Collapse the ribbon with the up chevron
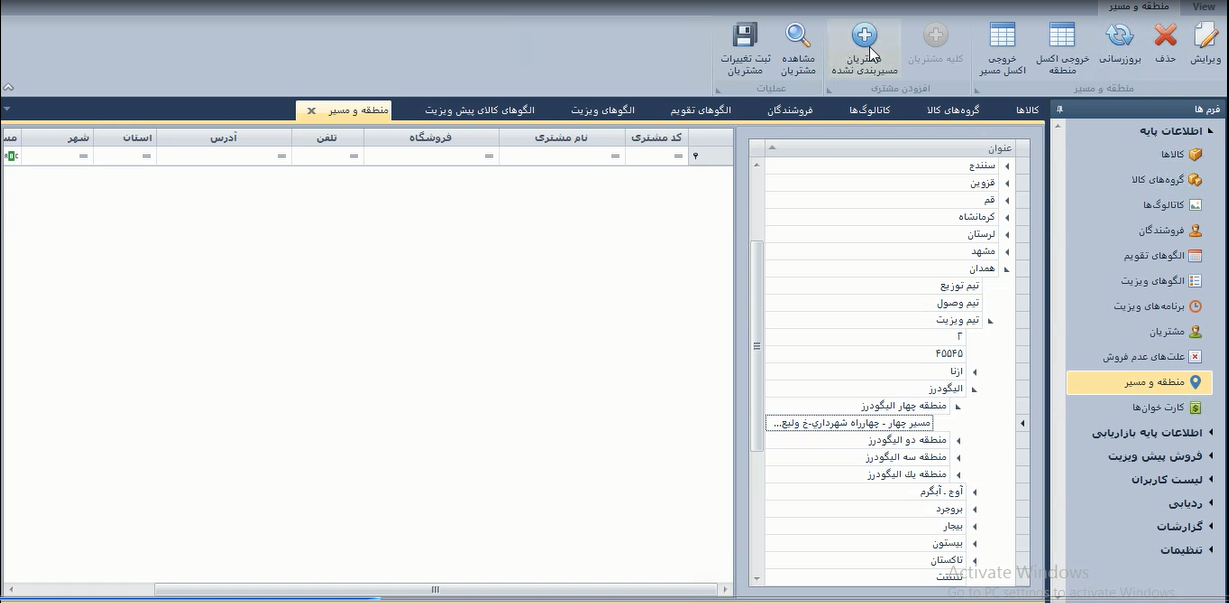Viewport: 1229px width, 603px height. [x=8, y=87]
